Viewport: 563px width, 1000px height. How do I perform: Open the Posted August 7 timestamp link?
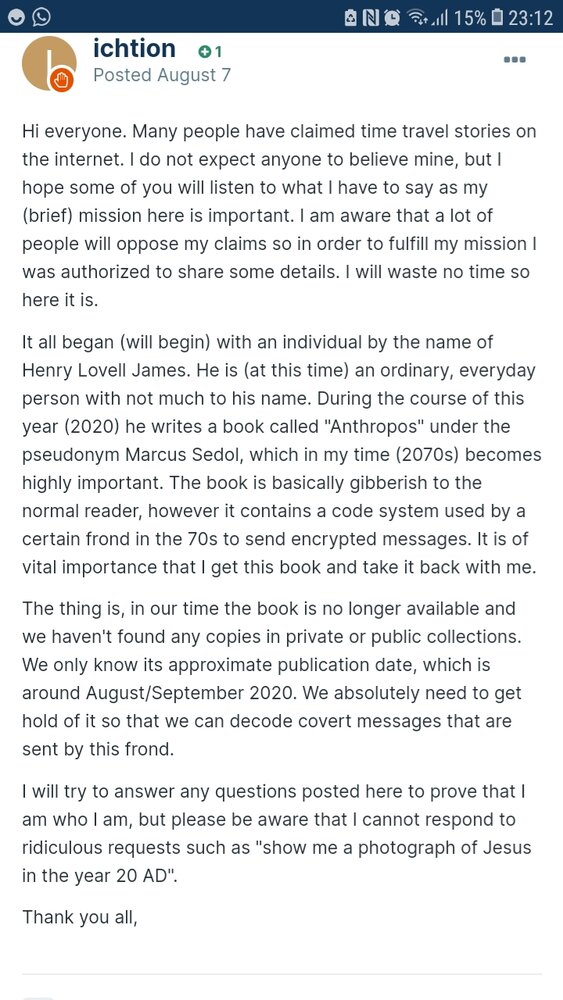point(162,75)
